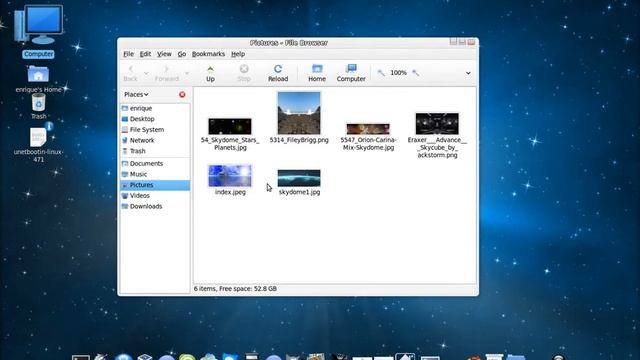Screen dimensions: 640x360
Task: Open Downloads bookmark in sidebar
Action: pos(155,206)
